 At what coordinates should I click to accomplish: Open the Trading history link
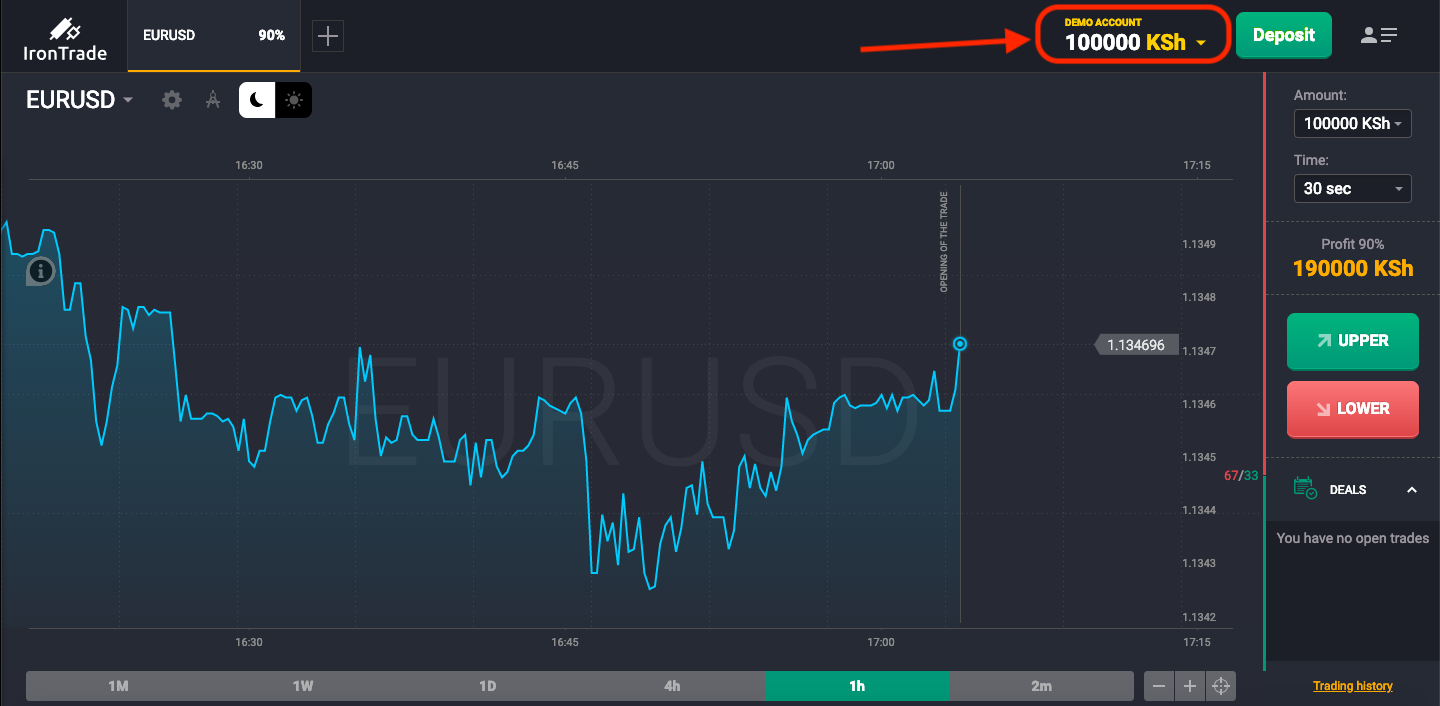[x=1352, y=686]
